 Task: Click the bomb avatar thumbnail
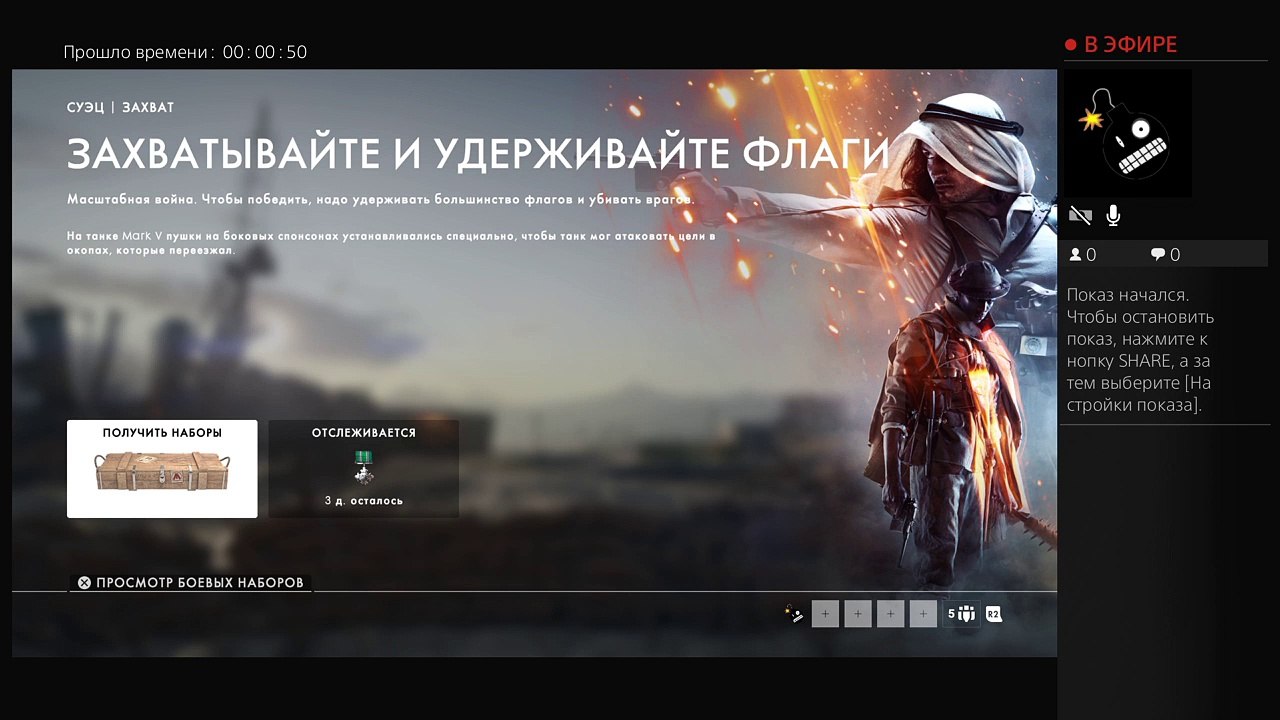(1126, 133)
